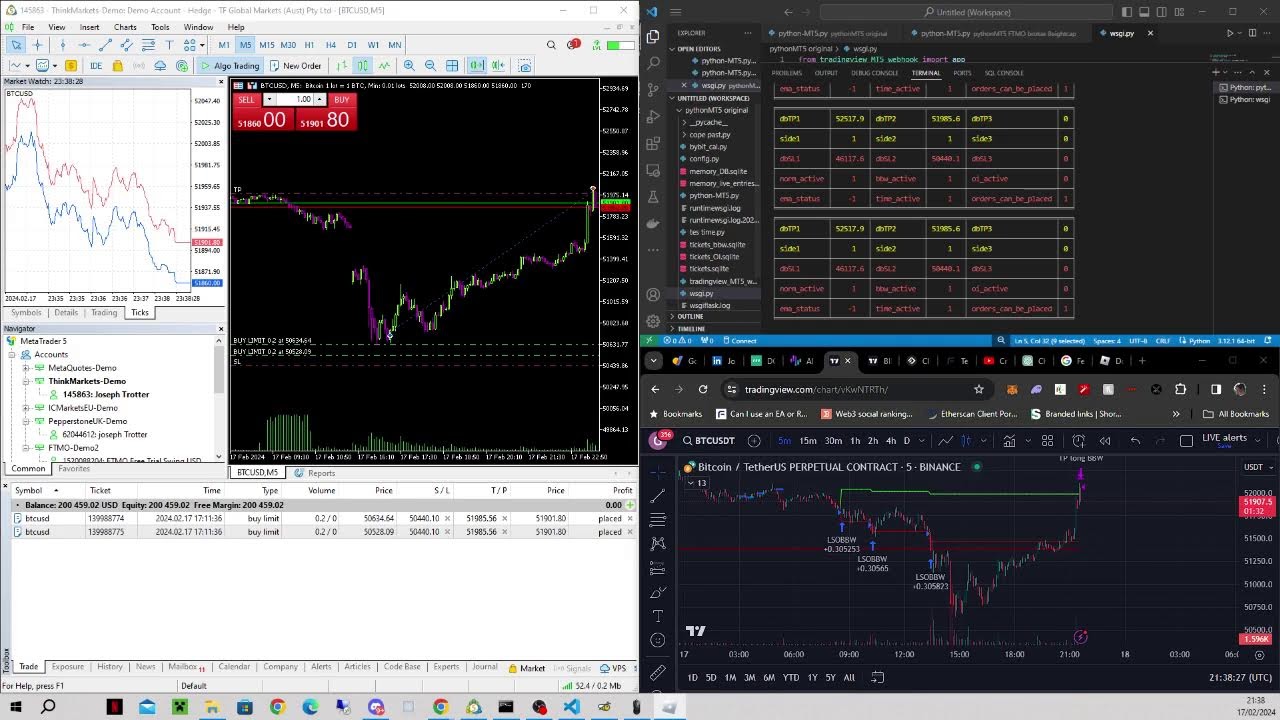Image resolution: width=1280 pixels, height=720 pixels.
Task: Select TradingView emoji icon in drawing sidebar
Action: pyautogui.click(x=657, y=640)
